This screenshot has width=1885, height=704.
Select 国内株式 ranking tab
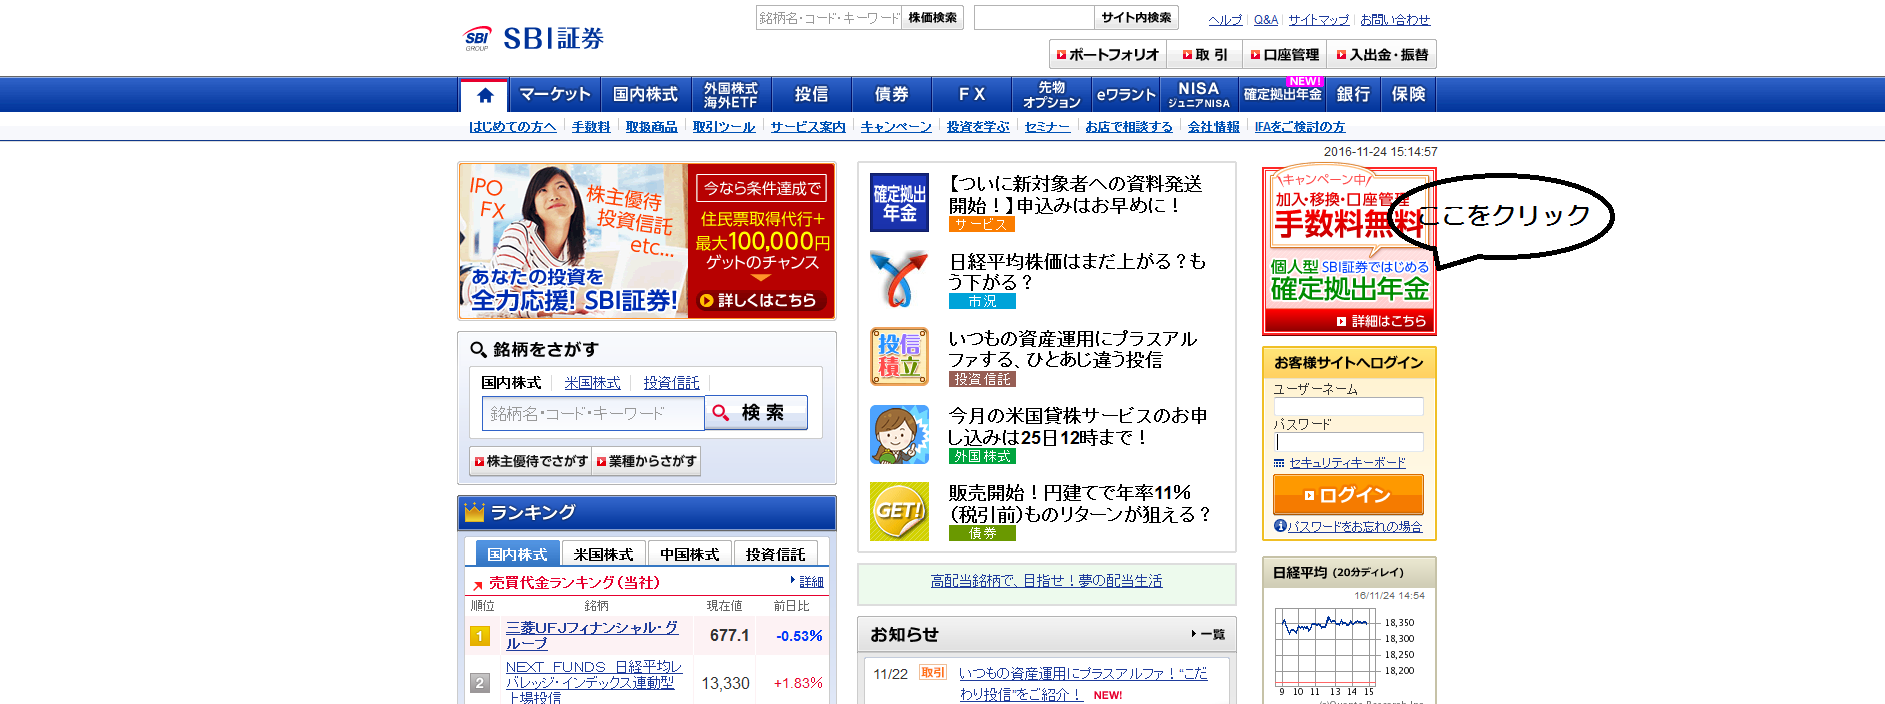point(517,554)
